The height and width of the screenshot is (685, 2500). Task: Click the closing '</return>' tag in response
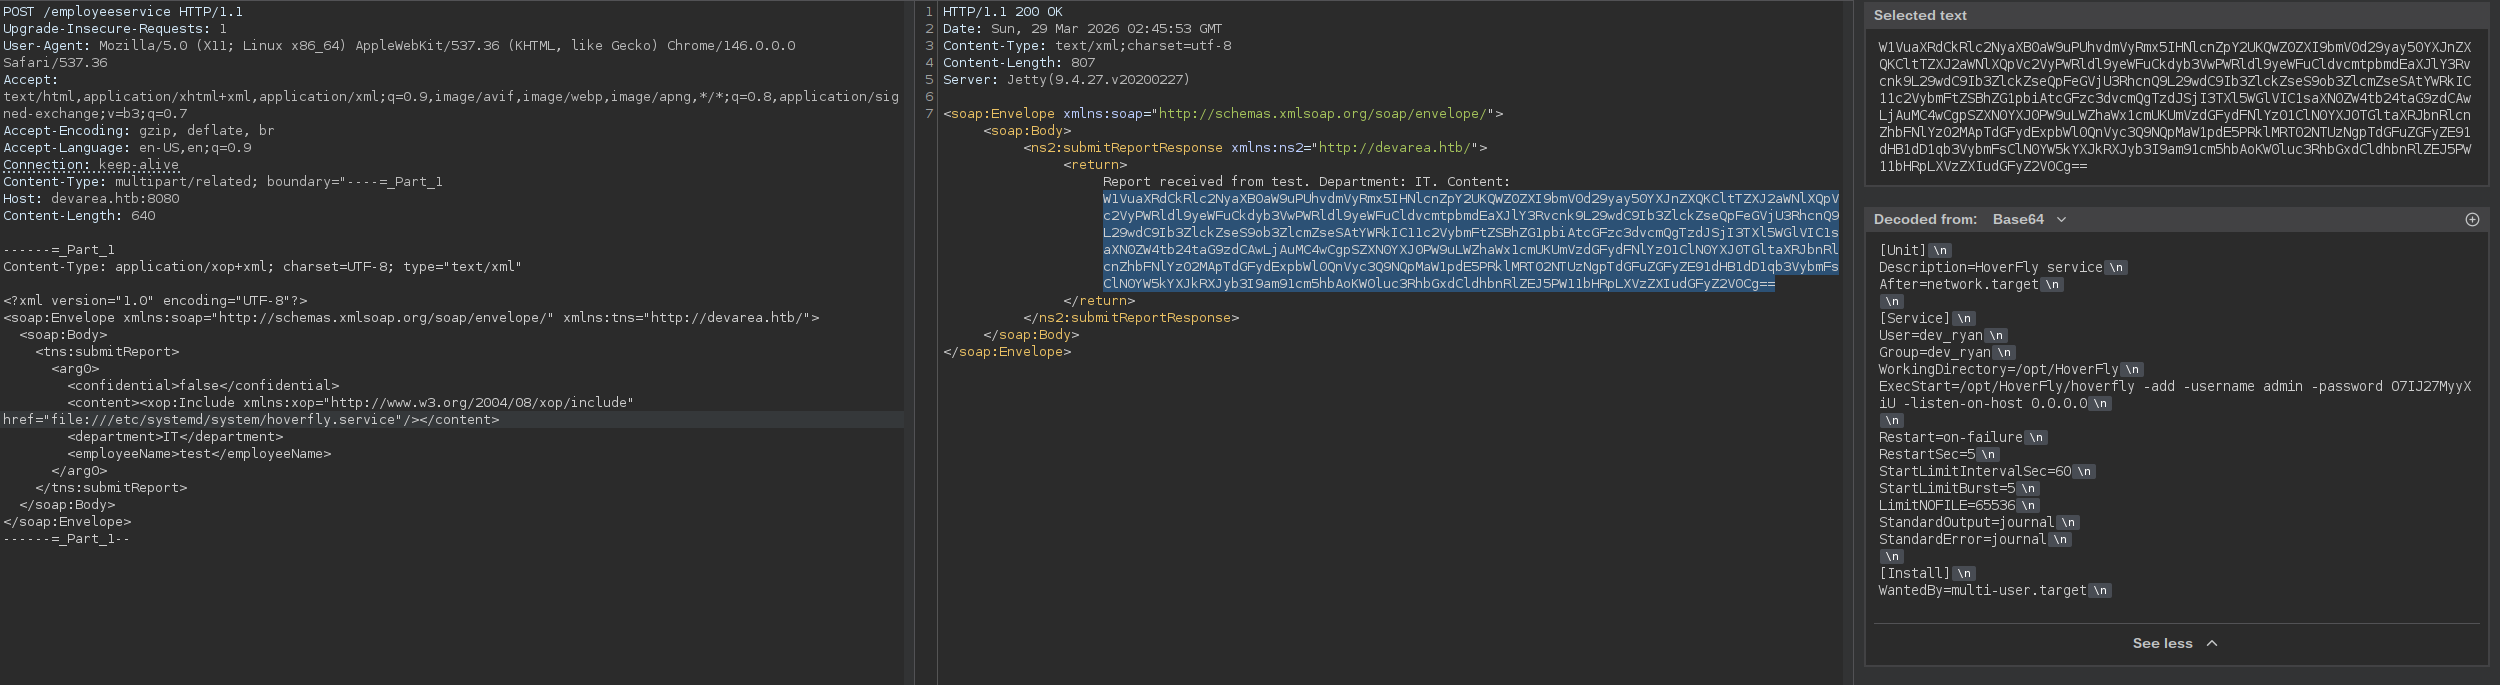(x=1099, y=301)
